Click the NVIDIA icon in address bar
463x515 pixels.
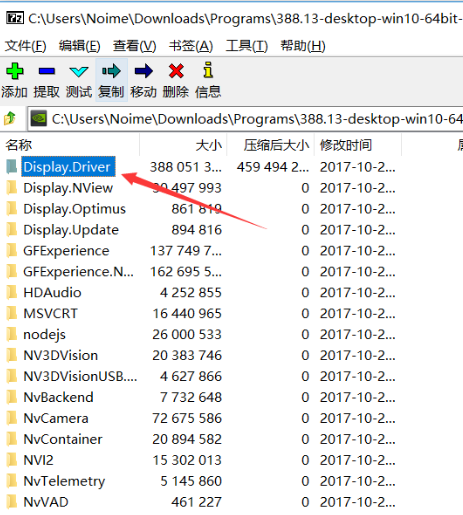coord(39,119)
